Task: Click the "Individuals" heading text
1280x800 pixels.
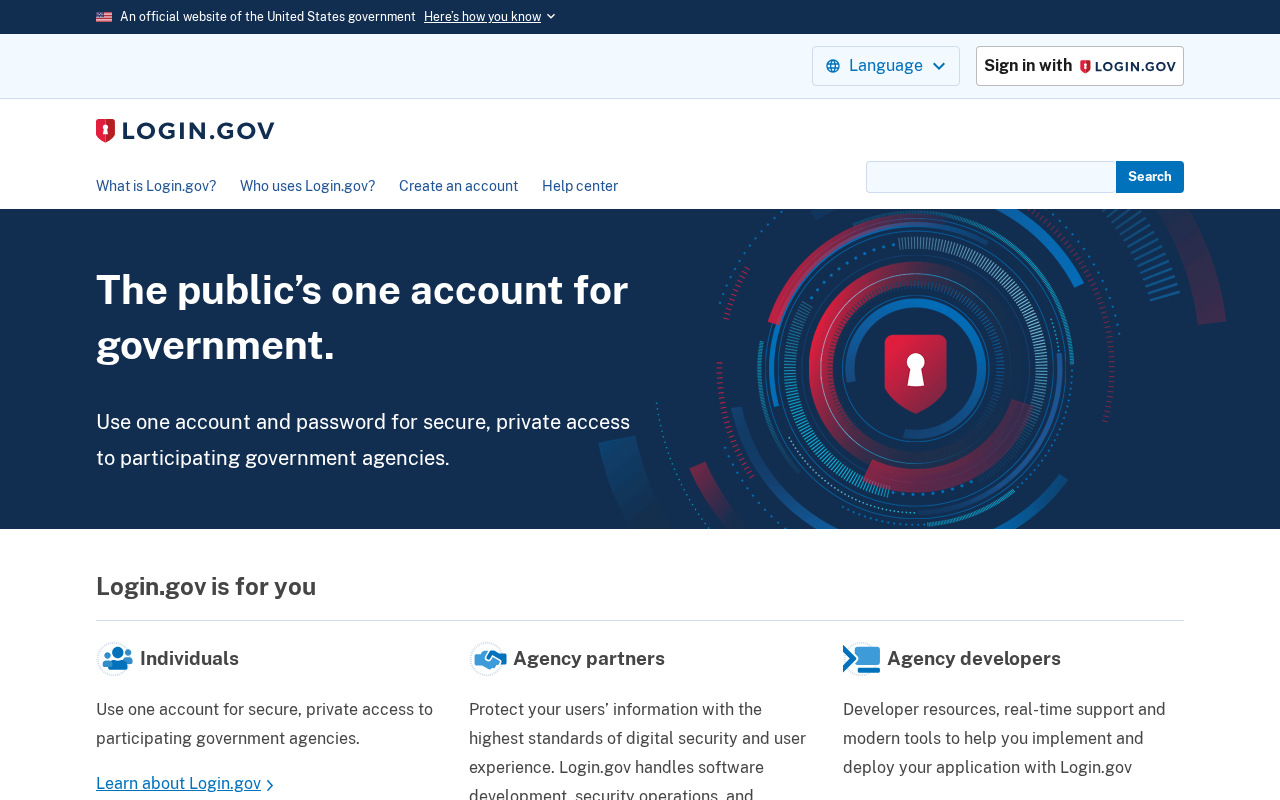Action: [189, 659]
